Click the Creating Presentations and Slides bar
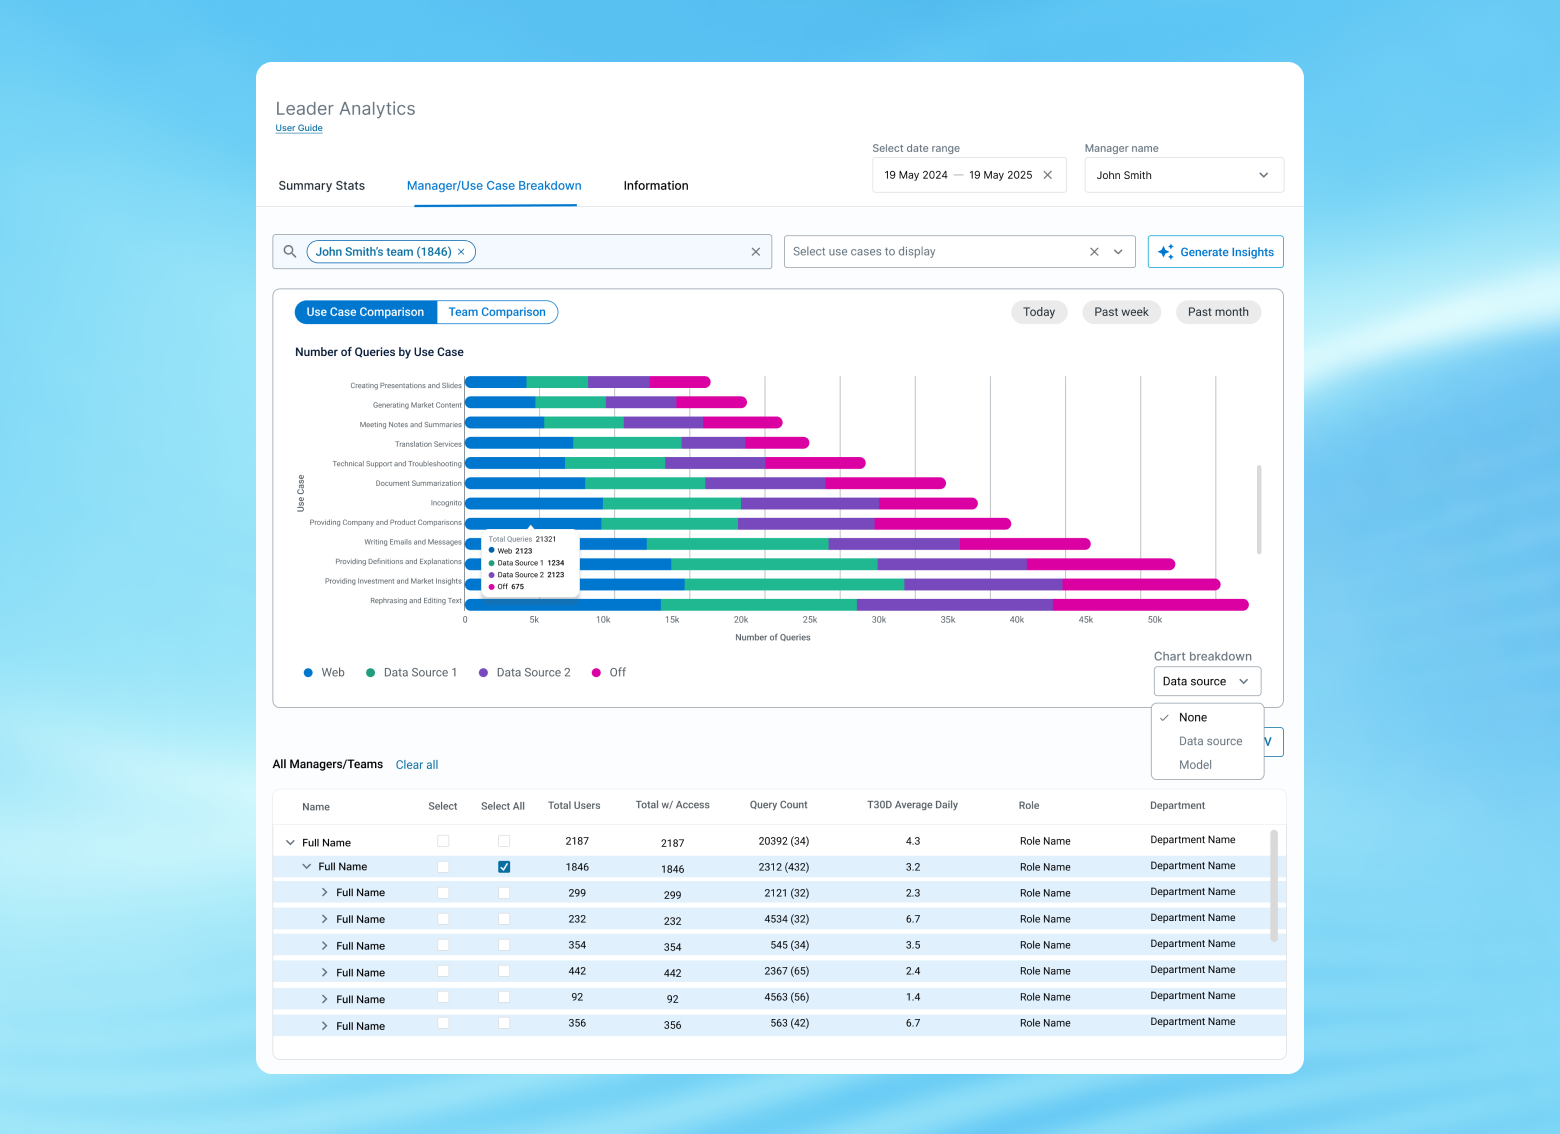Screen dimensions: 1560x1134 pos(588,382)
